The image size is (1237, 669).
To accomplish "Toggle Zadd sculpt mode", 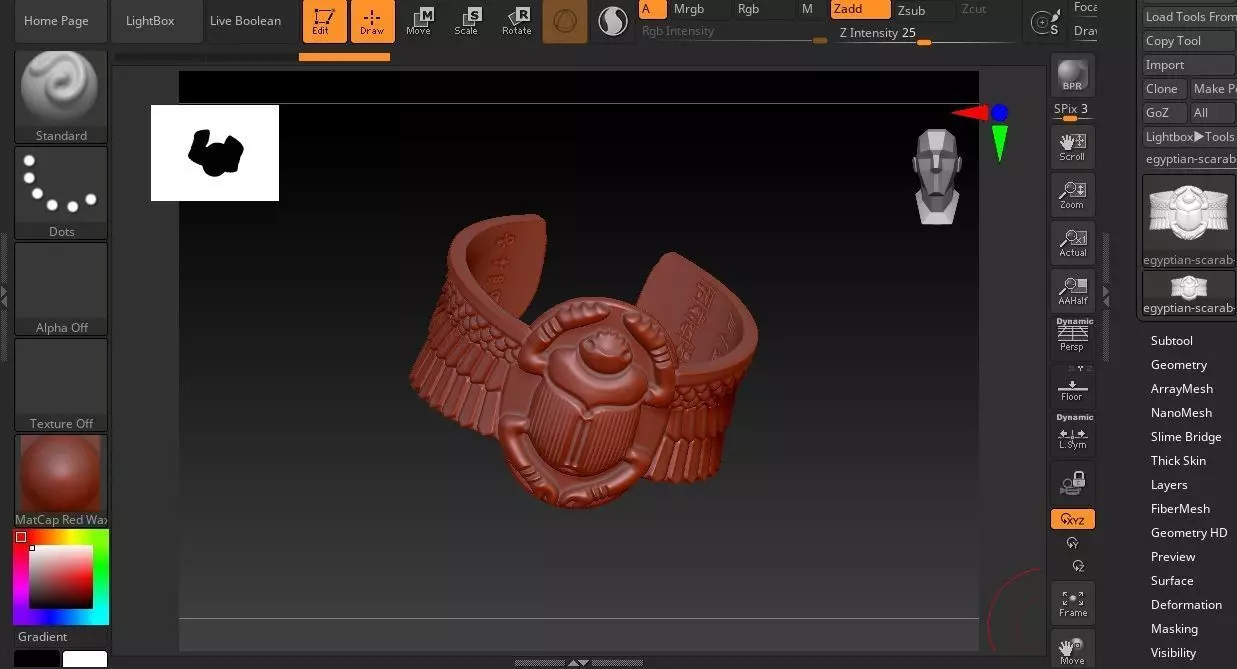I will (860, 9).
